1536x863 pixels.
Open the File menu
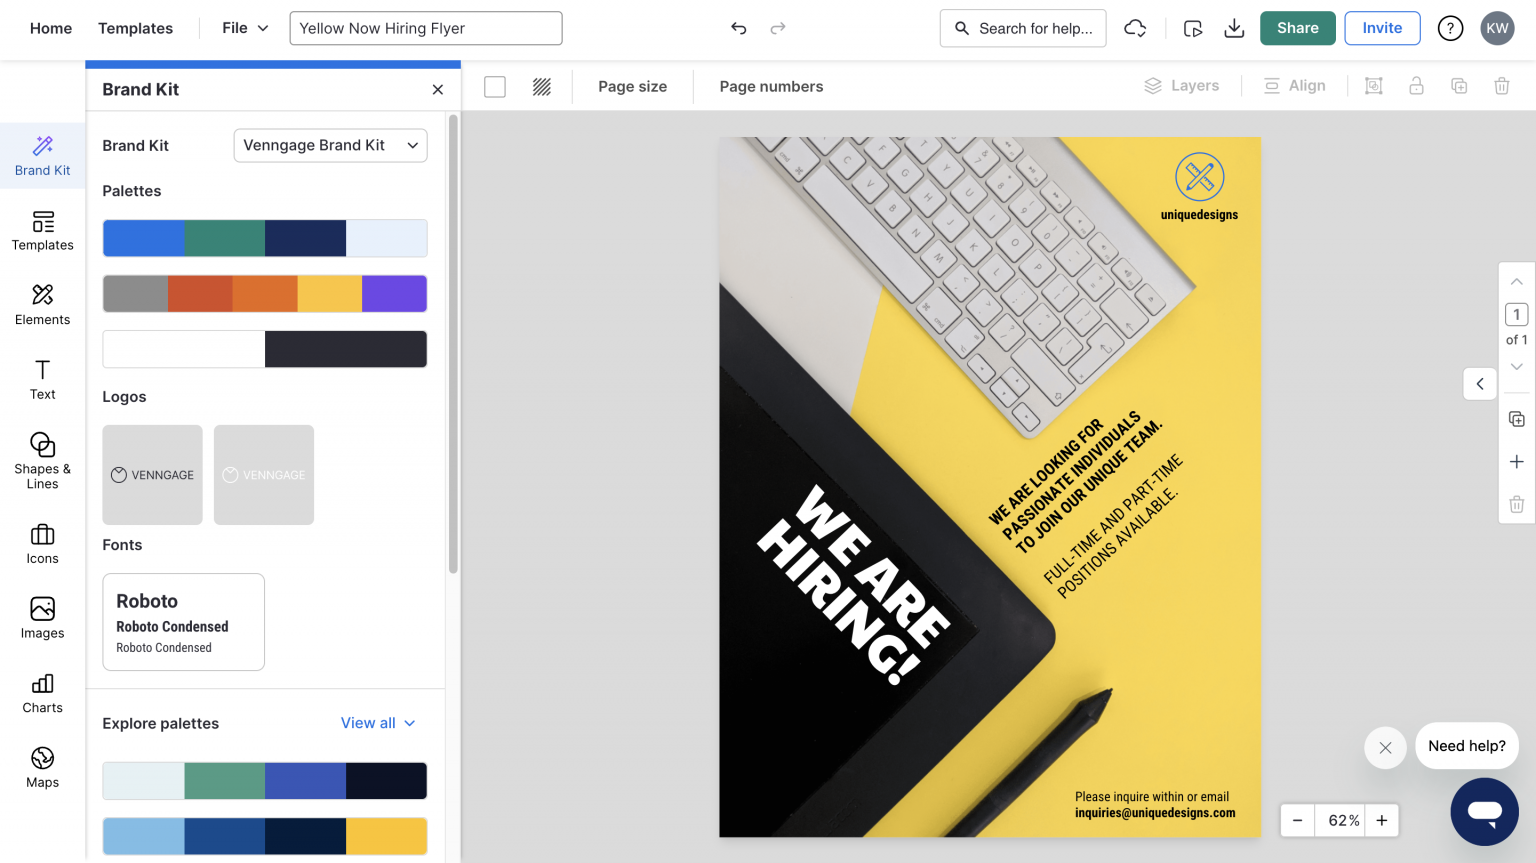point(242,28)
